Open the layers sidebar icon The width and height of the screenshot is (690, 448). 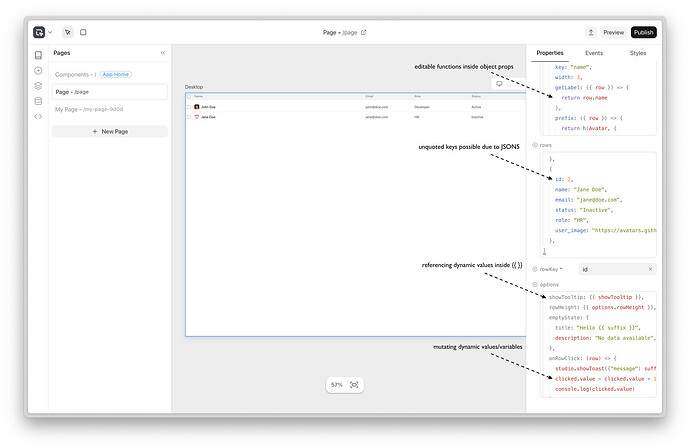[x=38, y=85]
